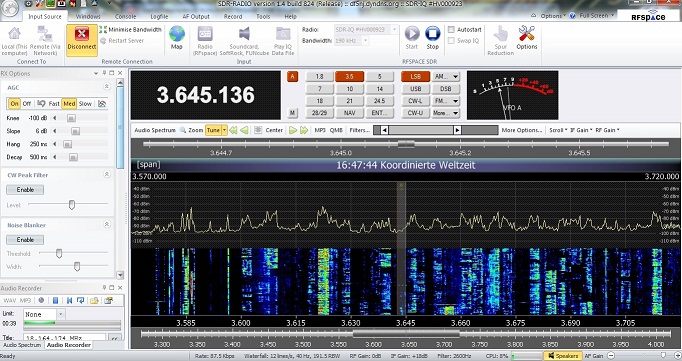Screen dimensions: 682x361
Task: Toggle the Swap IQ checkbox
Action: click(x=451, y=40)
